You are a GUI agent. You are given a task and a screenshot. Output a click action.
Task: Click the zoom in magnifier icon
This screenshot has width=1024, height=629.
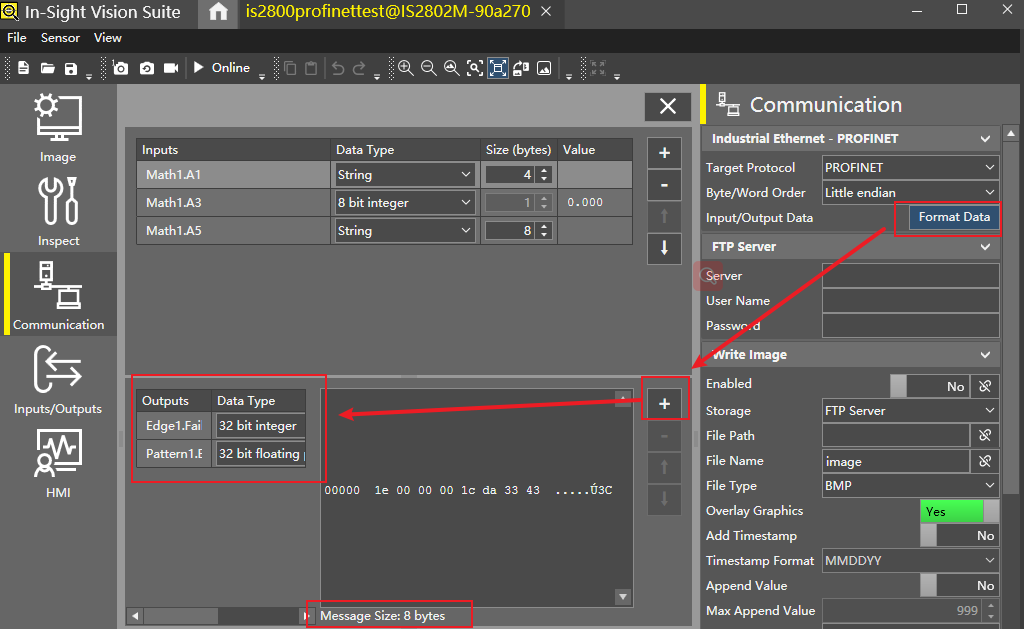click(405, 68)
